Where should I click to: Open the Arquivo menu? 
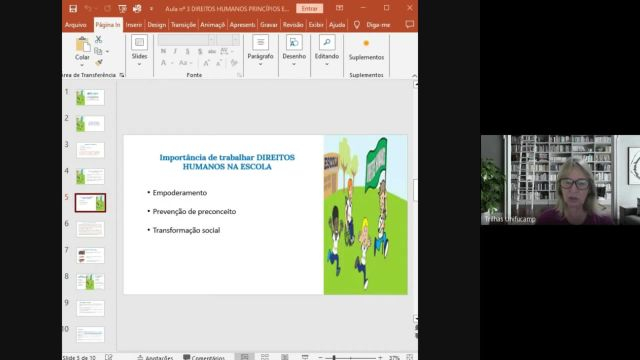(x=76, y=25)
